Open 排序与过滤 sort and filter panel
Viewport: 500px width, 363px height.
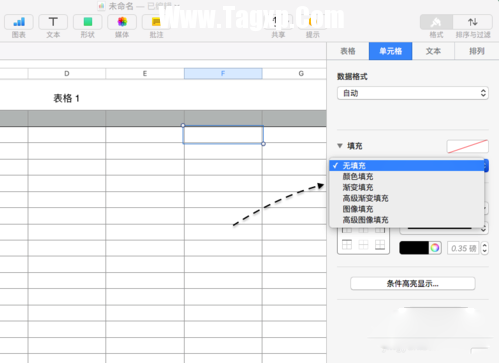(473, 22)
